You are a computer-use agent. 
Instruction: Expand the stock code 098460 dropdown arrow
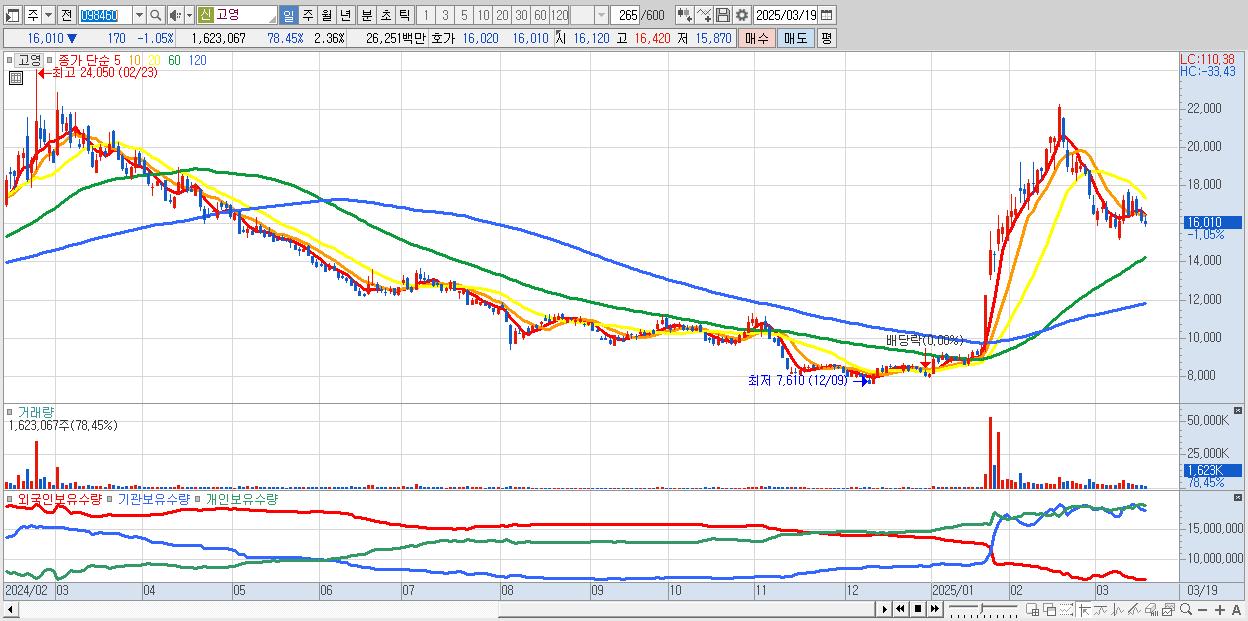[x=139, y=15]
